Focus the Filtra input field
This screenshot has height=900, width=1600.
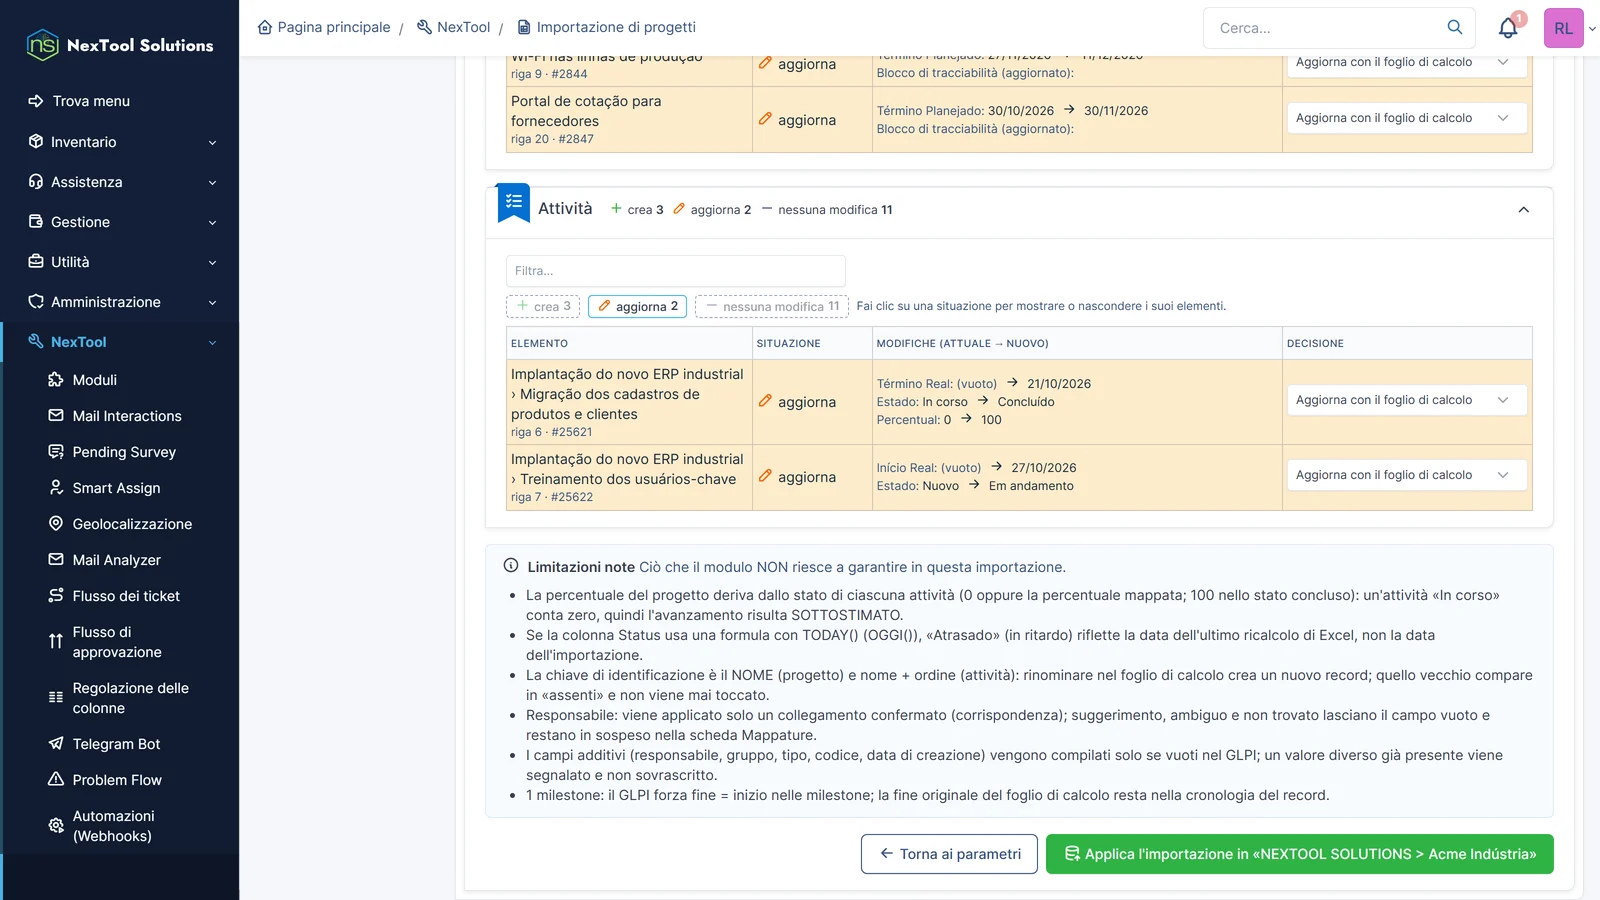point(676,271)
